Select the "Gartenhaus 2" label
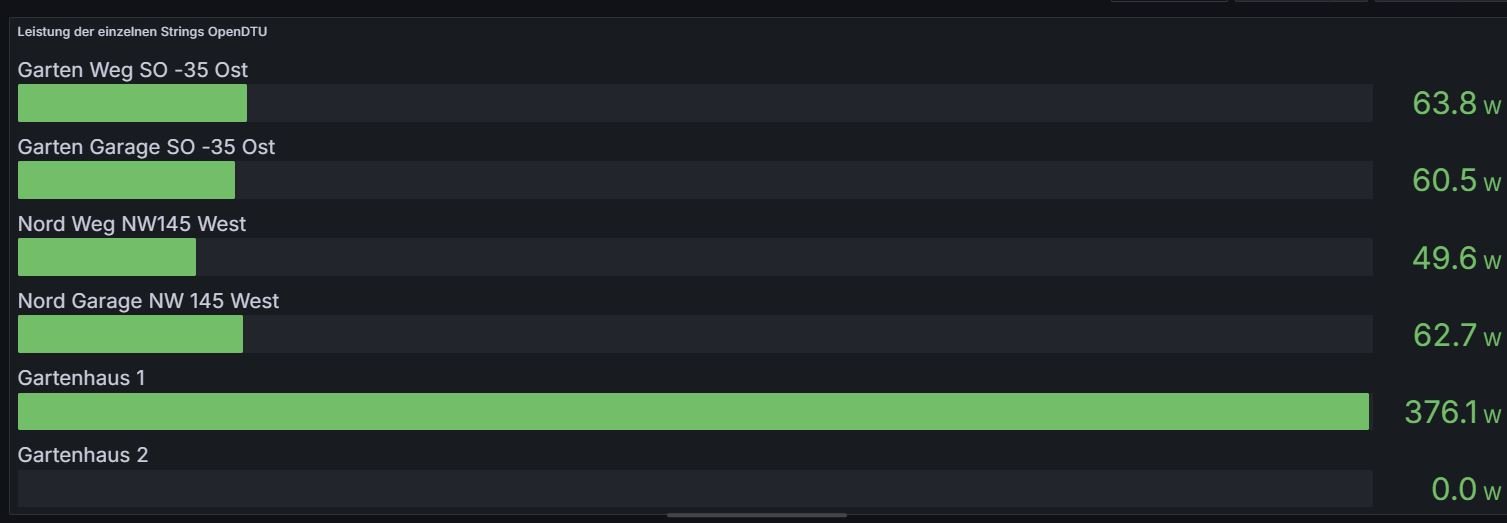 click(x=83, y=455)
